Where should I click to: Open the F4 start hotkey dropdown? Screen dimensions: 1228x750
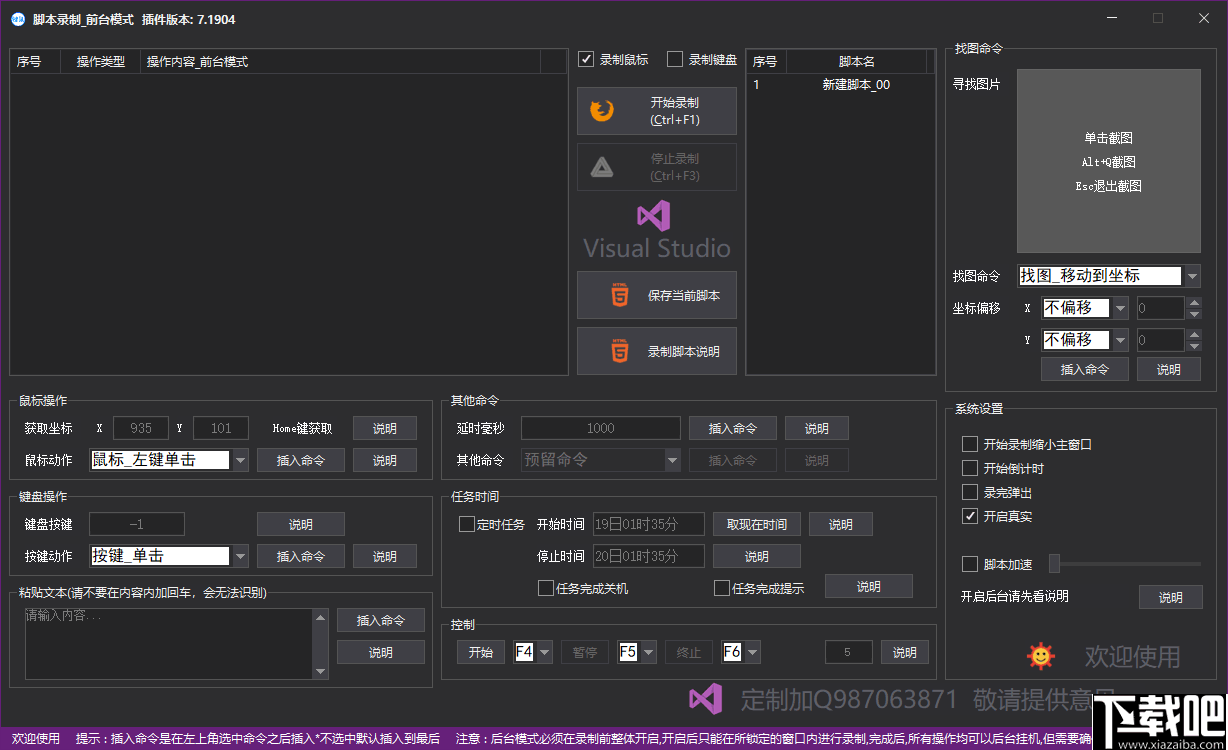coord(545,652)
